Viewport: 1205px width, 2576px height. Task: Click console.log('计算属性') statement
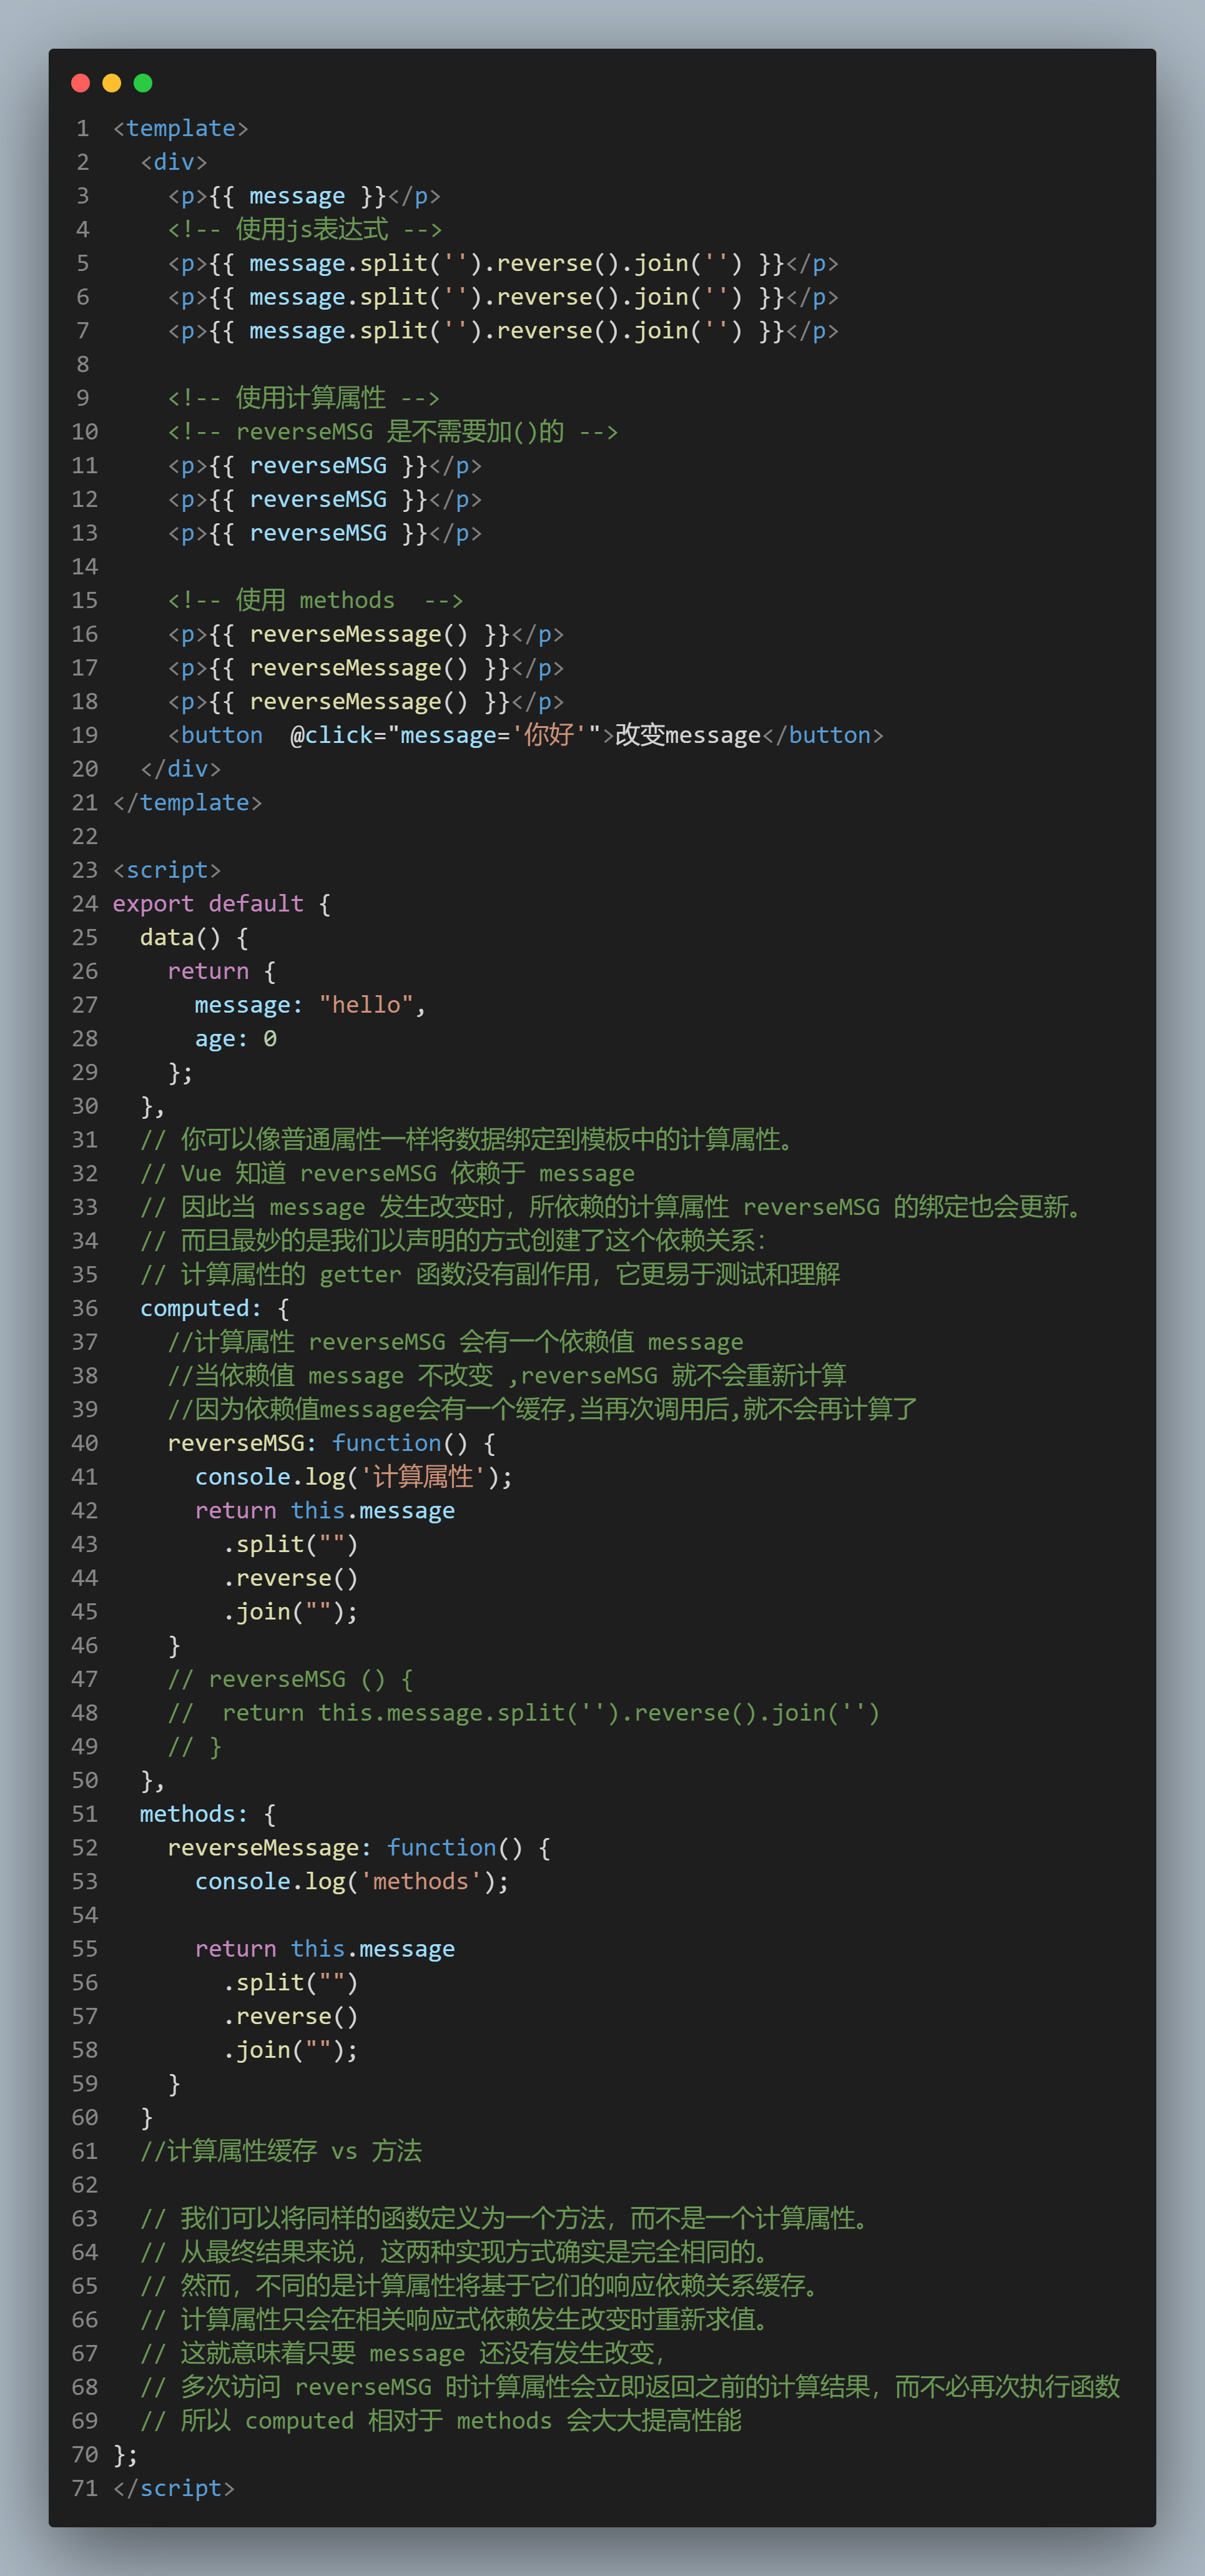[353, 1477]
